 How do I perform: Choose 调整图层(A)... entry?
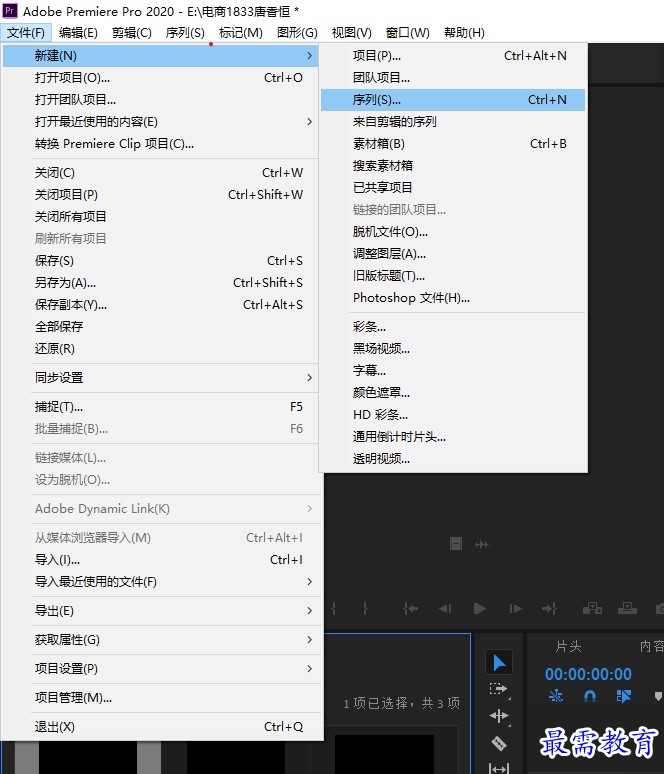[x=453, y=254]
